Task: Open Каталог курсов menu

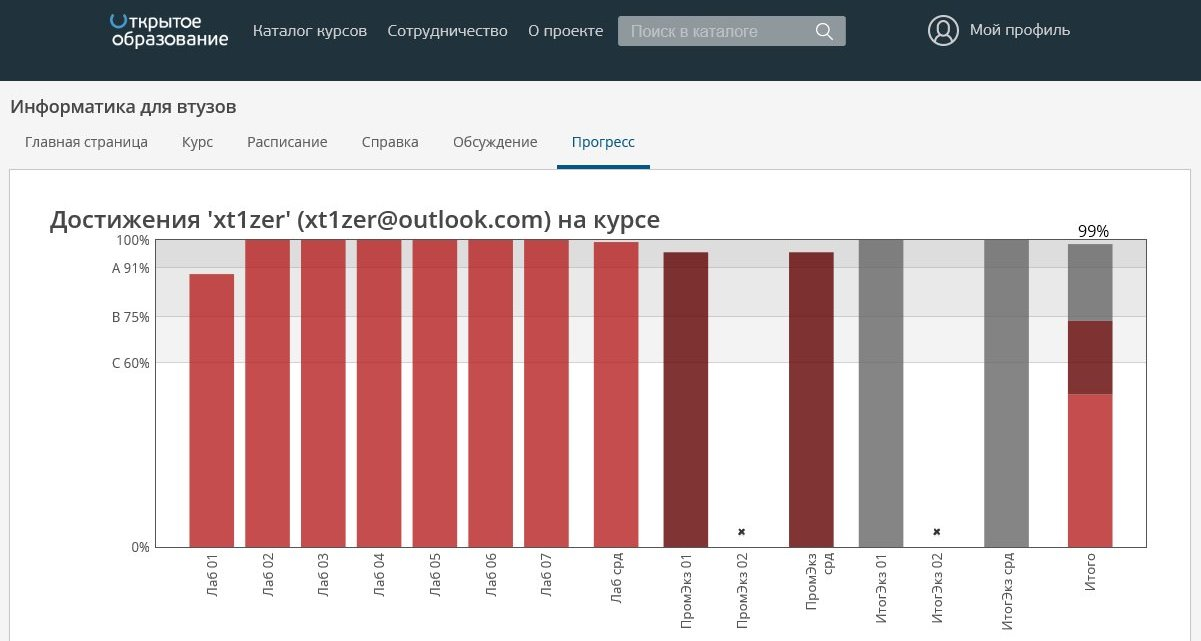Action: [310, 31]
